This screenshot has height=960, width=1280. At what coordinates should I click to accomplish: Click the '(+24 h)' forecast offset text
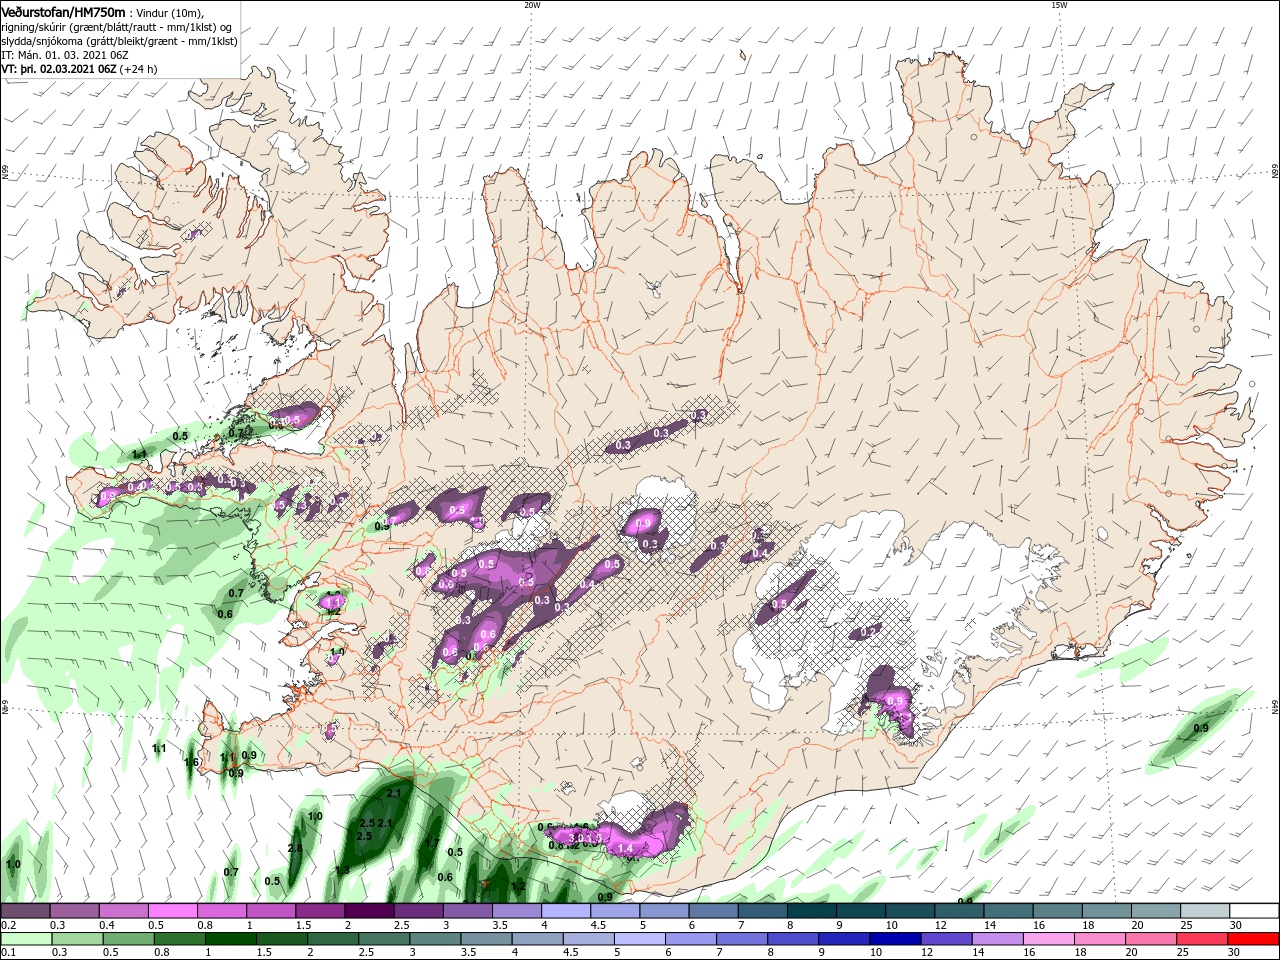point(139,69)
